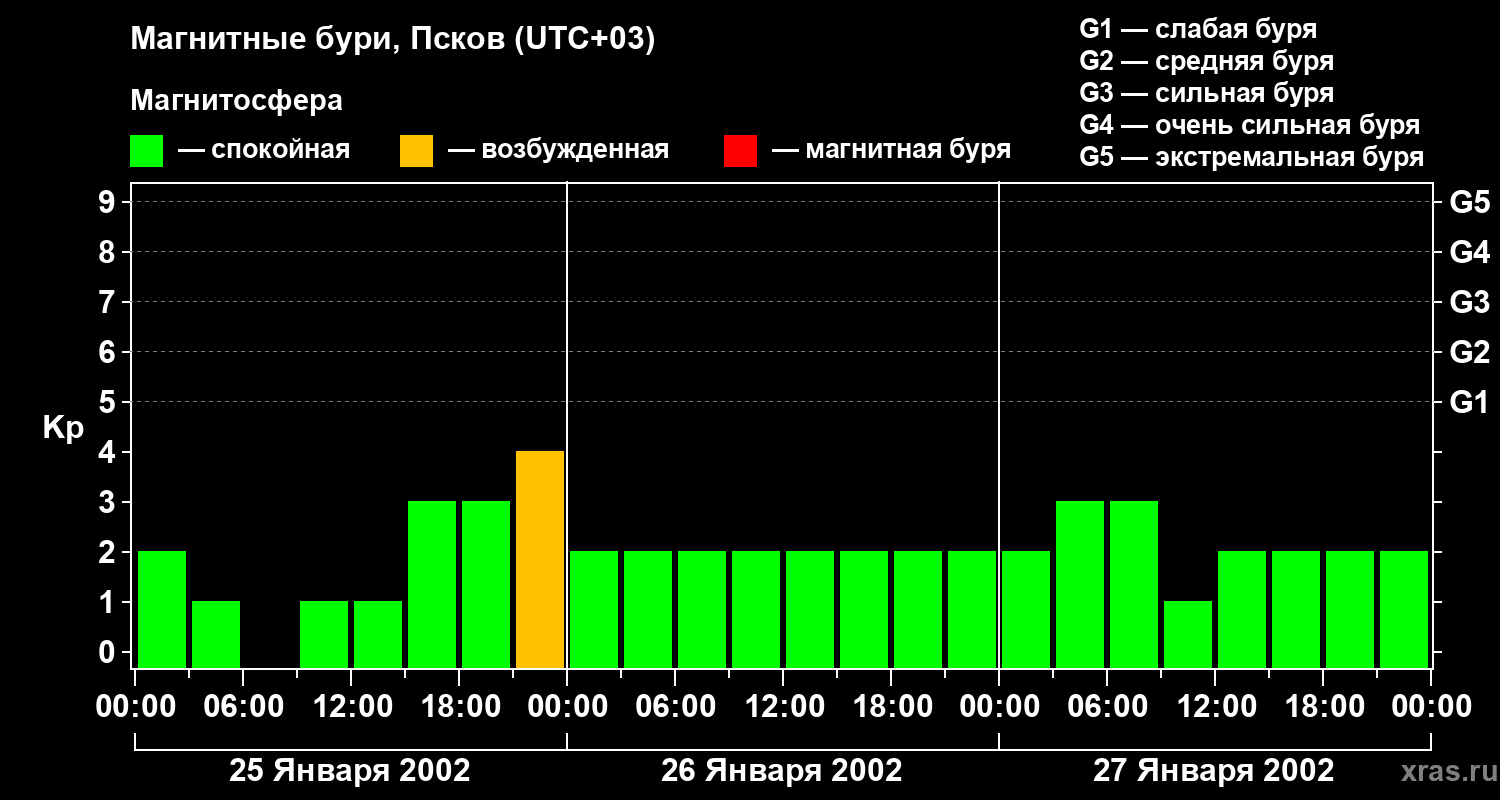The width and height of the screenshot is (1500, 800).
Task: Click the Kp 1 bar starting 12:00 on 25 Января
Action: click(378, 634)
